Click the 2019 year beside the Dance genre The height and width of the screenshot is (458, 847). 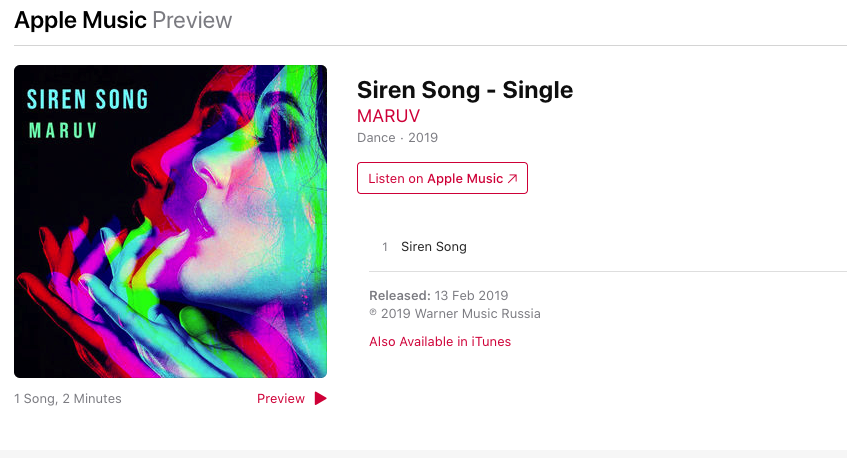coord(423,138)
